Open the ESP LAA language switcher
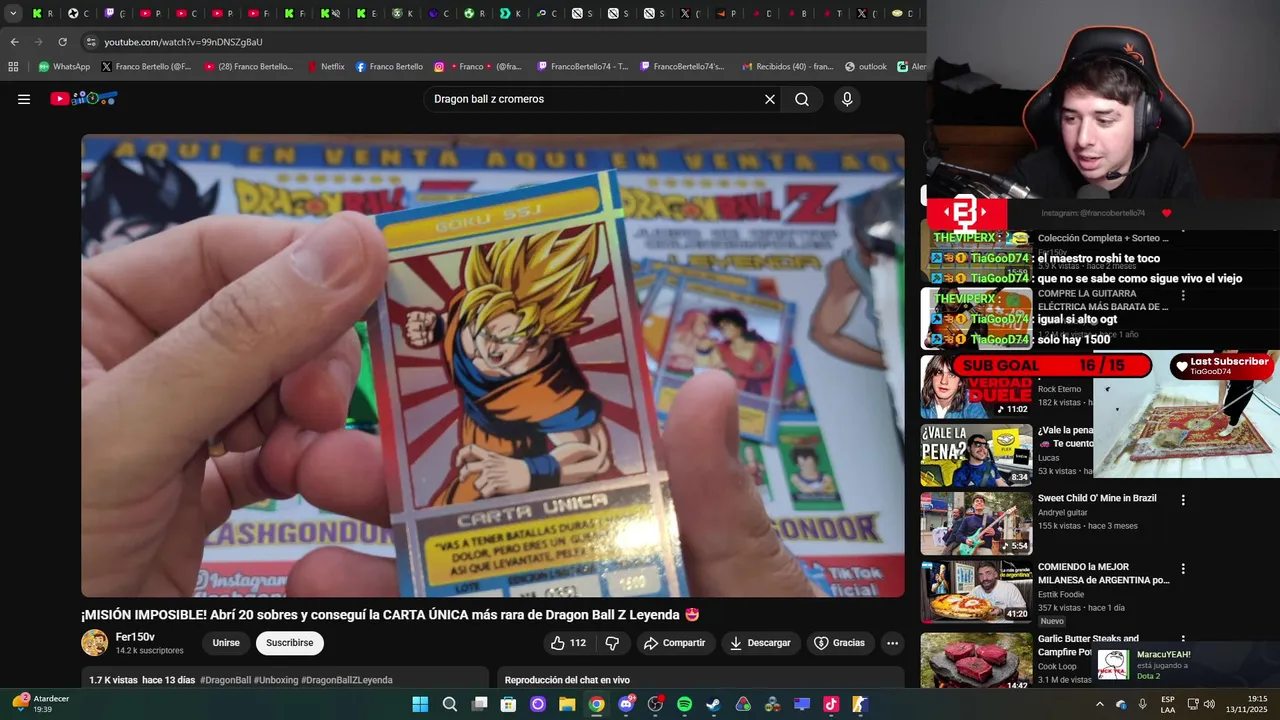Viewport: 1280px width, 720px height. pyautogui.click(x=1168, y=704)
